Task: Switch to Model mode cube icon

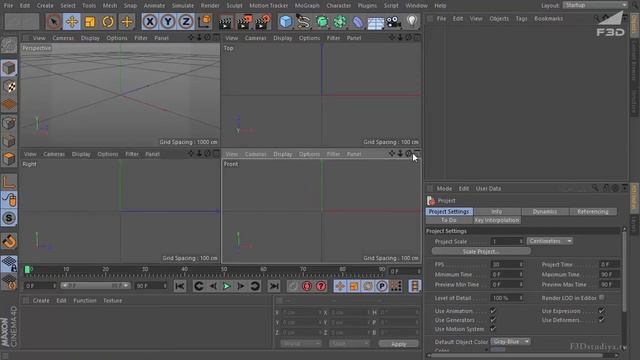Action: [x=9, y=68]
